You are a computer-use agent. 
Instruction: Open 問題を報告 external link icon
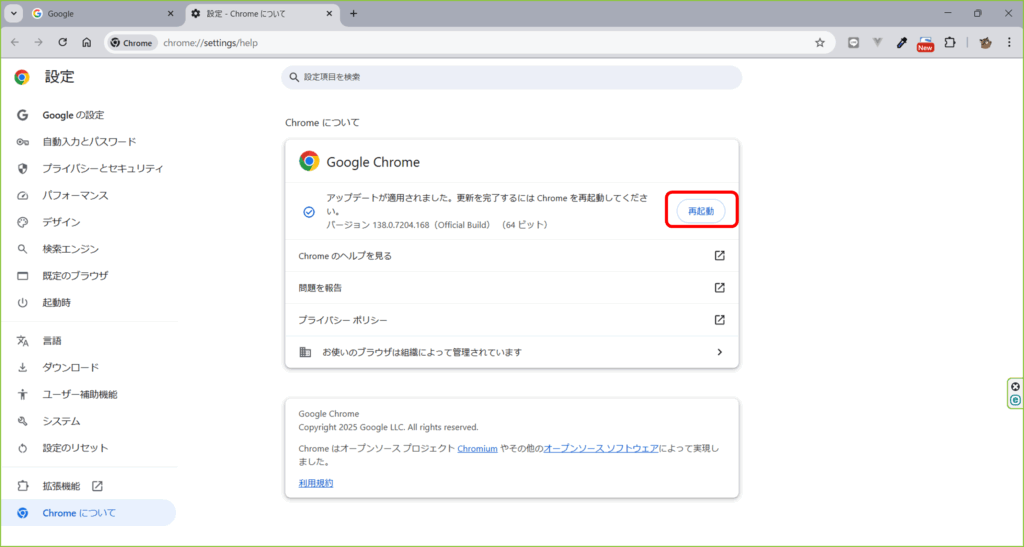point(719,288)
